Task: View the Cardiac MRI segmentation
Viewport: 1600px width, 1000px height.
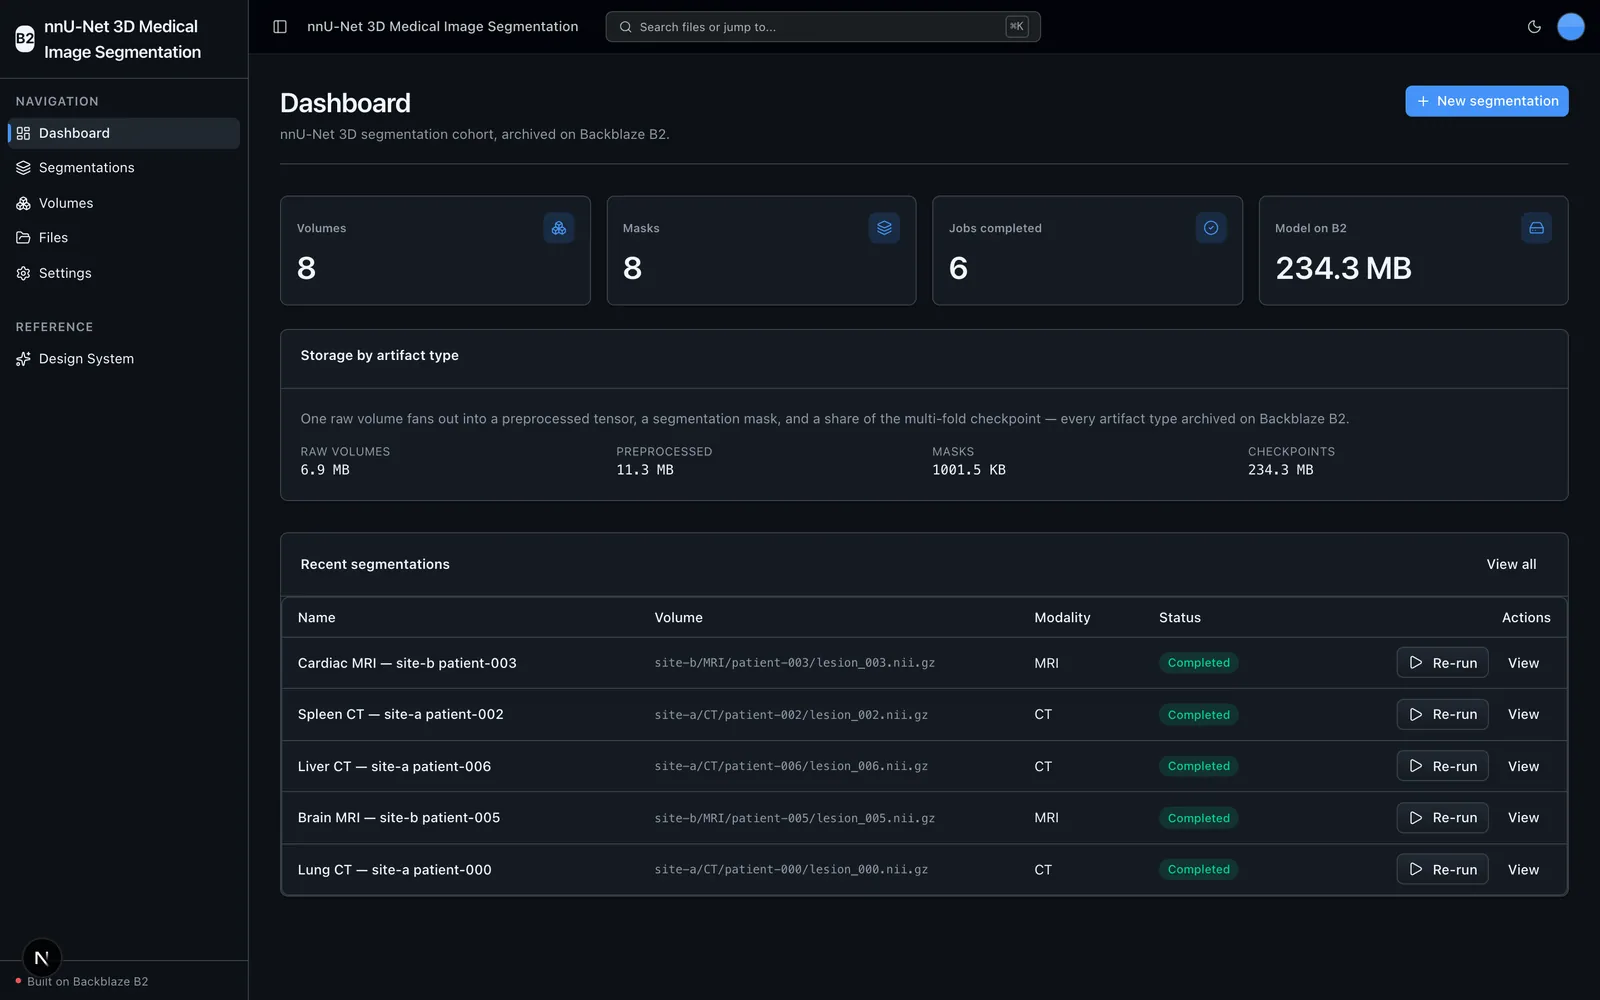Action: (1523, 663)
